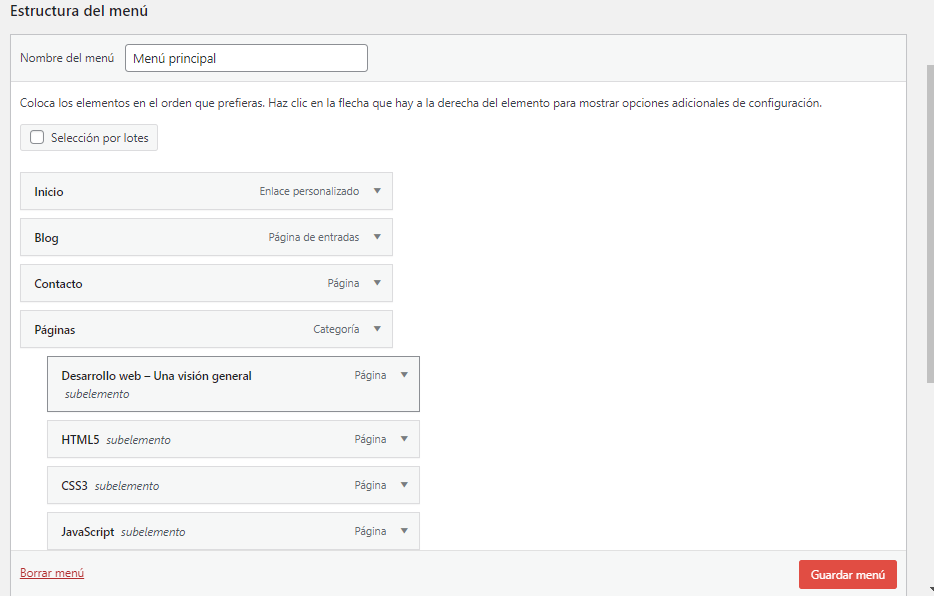Click the Página de entradas type label

[x=314, y=237]
